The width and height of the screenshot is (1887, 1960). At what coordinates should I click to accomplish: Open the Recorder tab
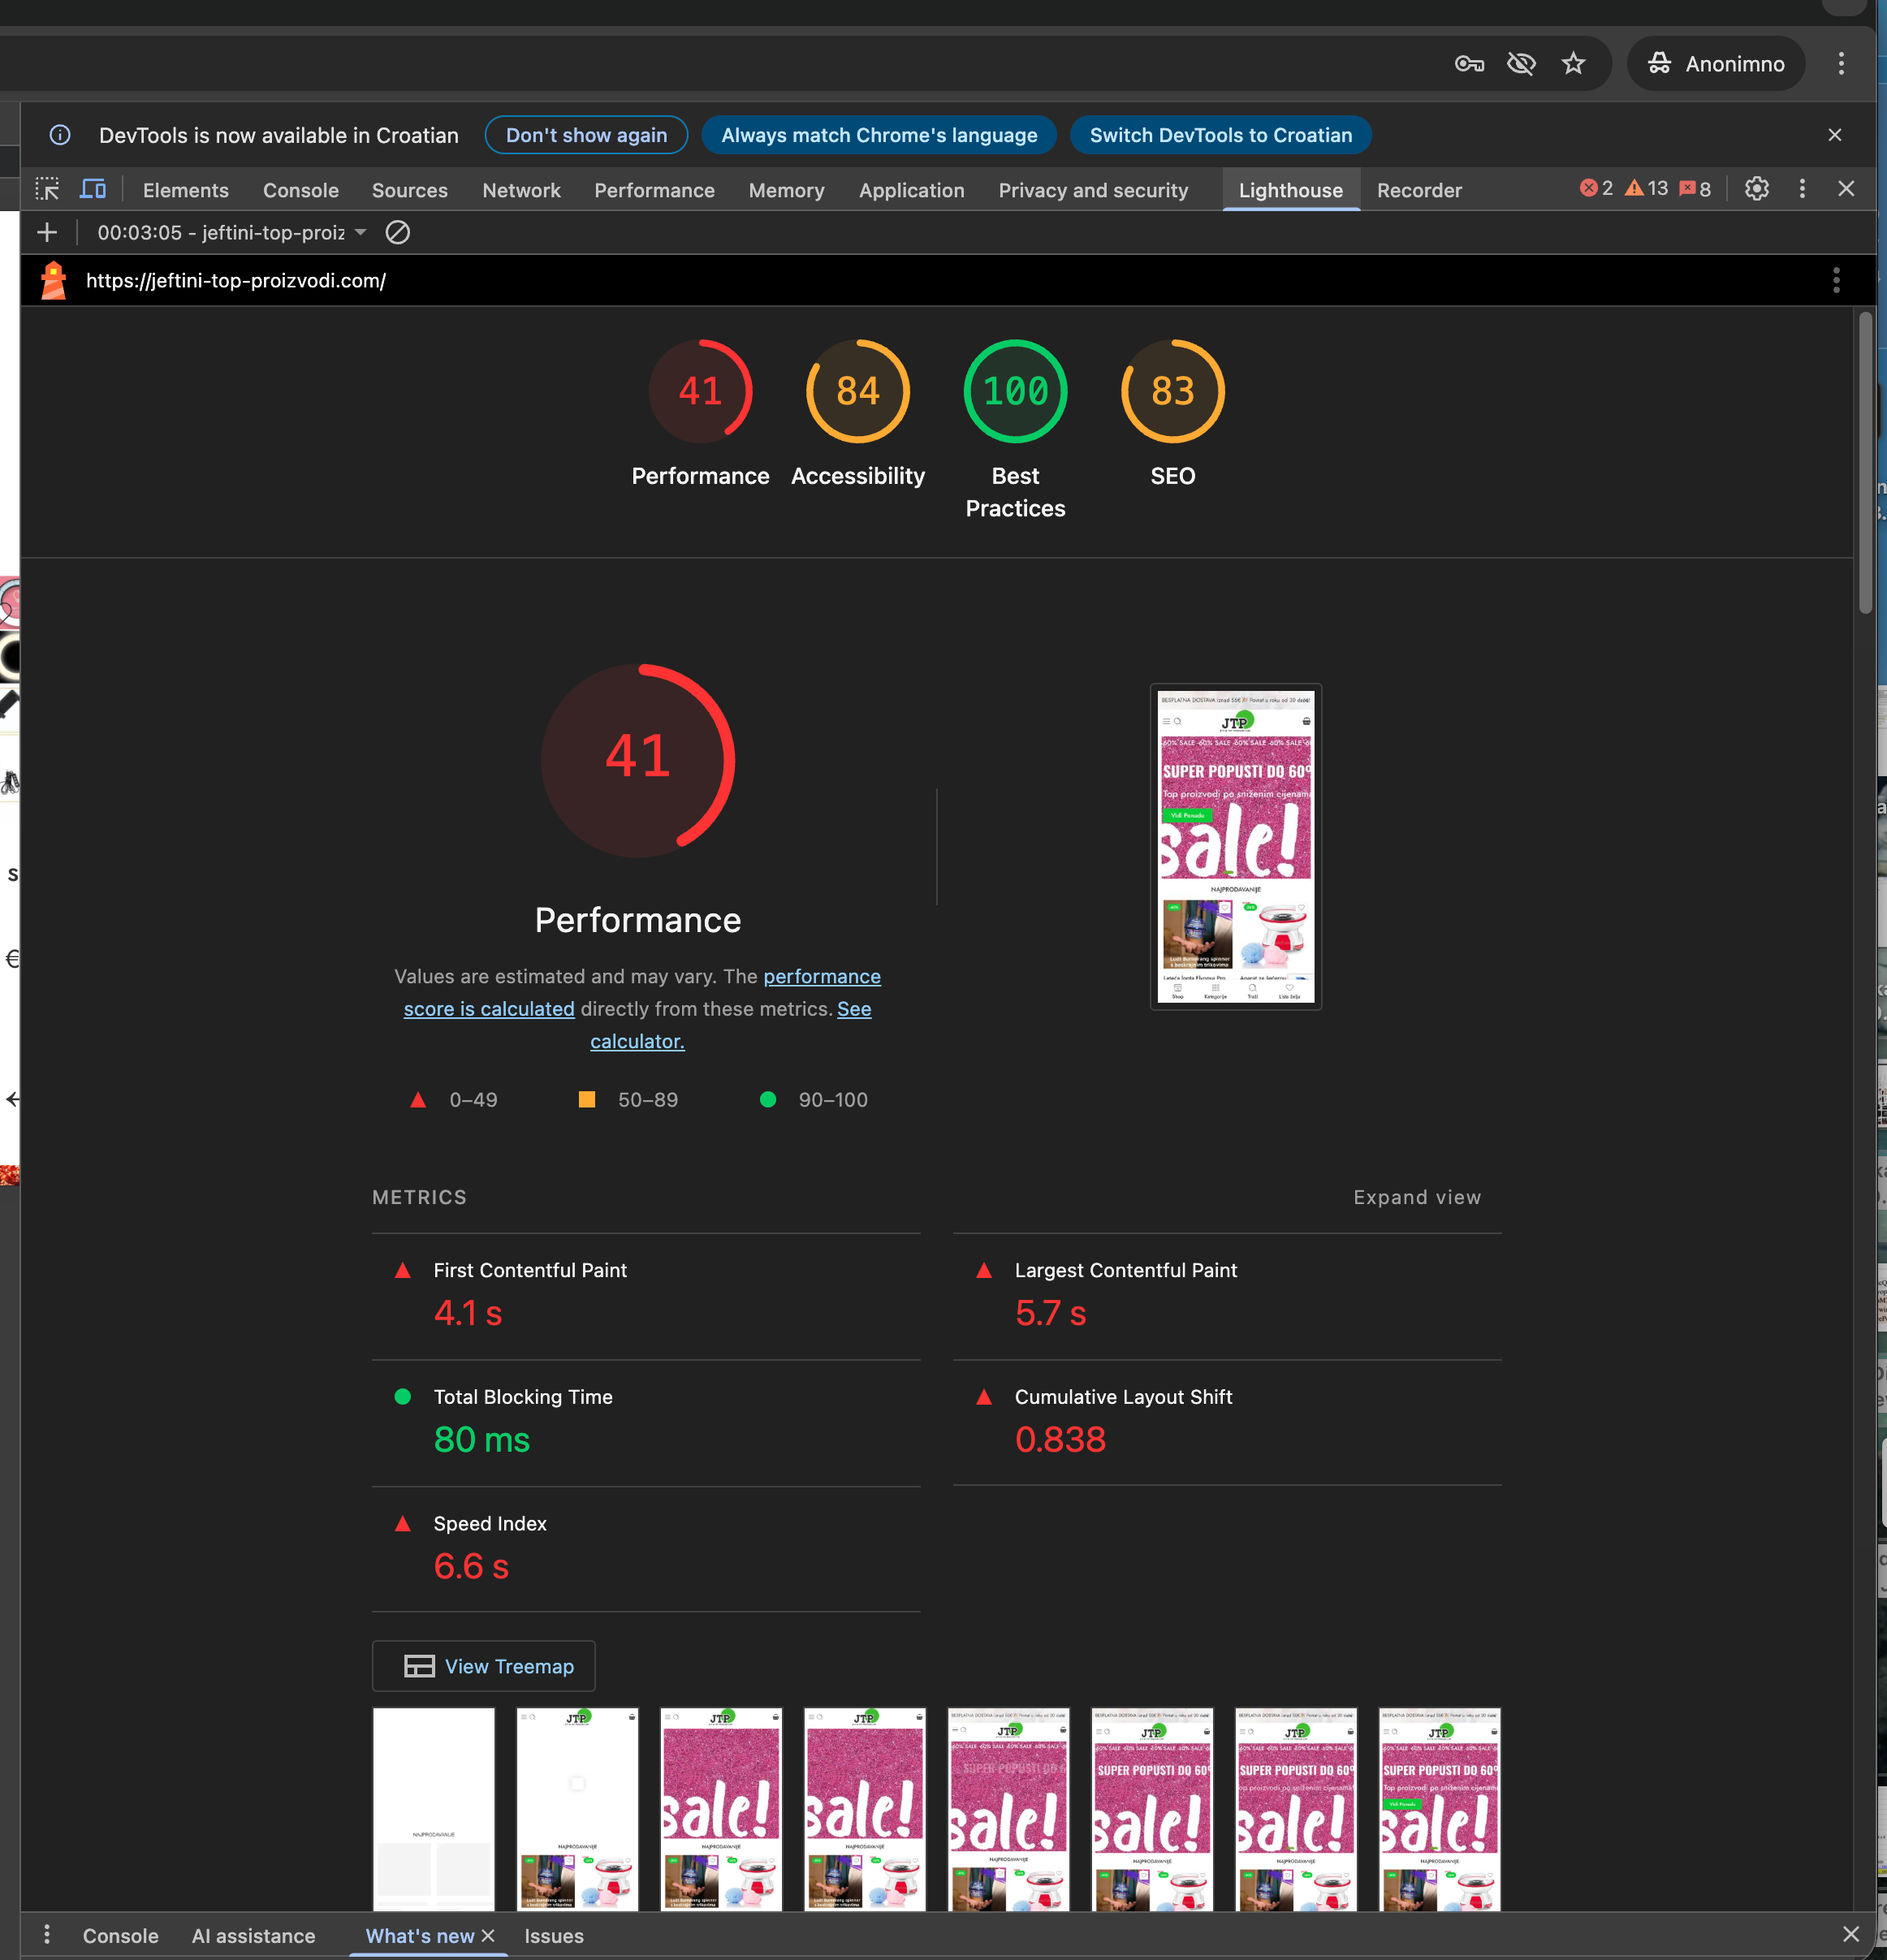(x=1418, y=190)
